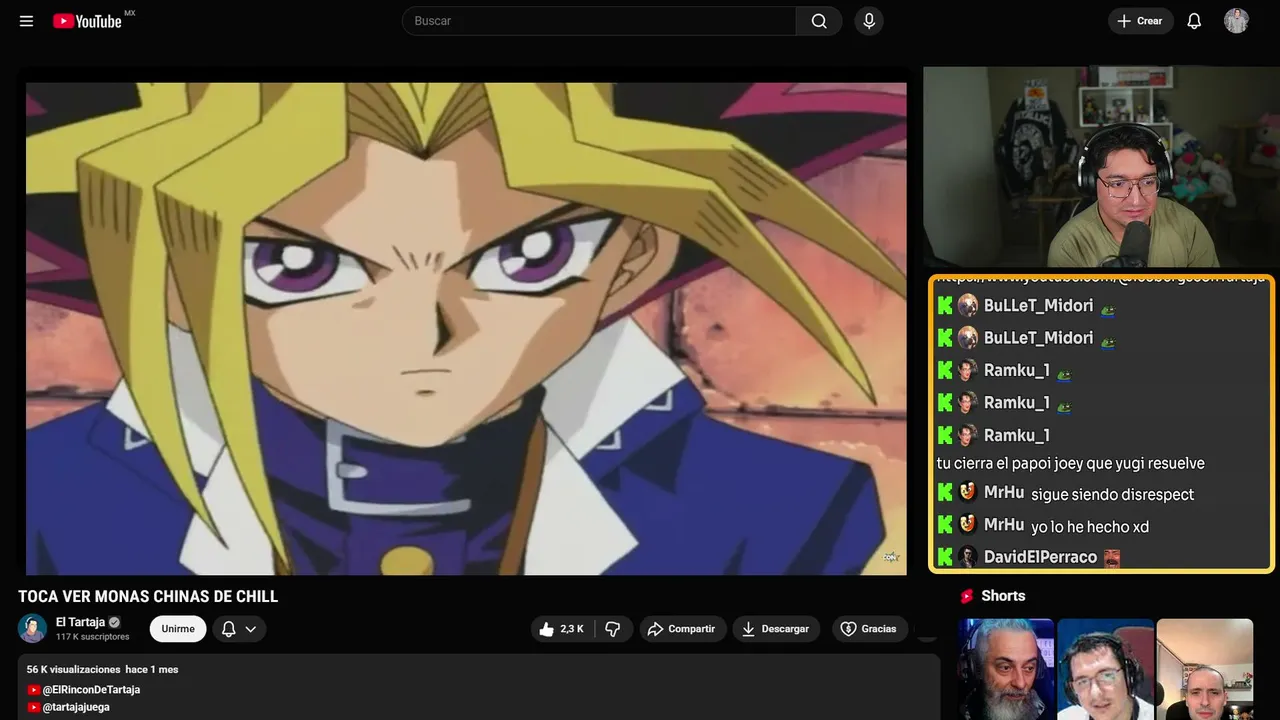
Task: Click the red Shorts icon
Action: coord(967,596)
